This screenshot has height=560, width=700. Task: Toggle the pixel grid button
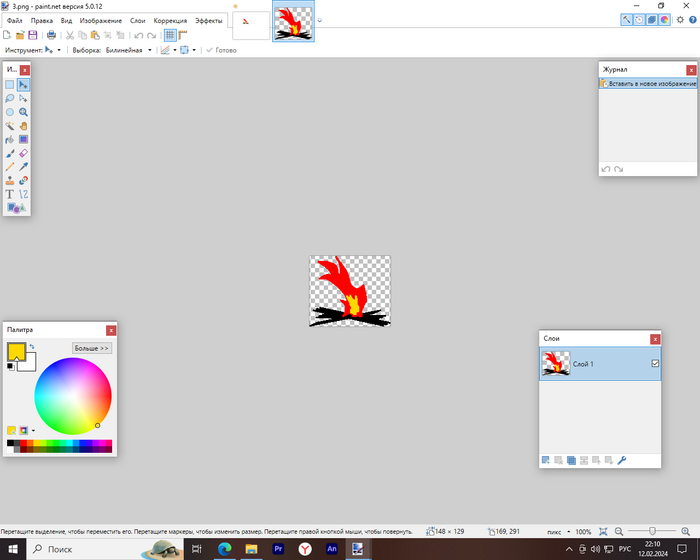click(170, 35)
